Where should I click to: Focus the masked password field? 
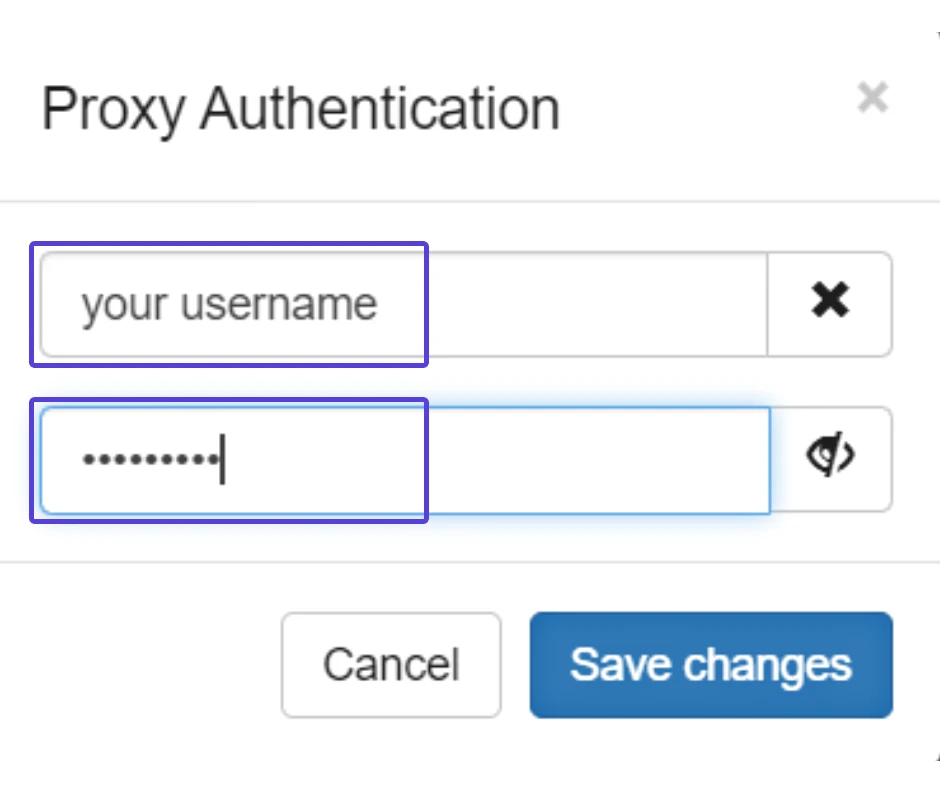click(405, 460)
